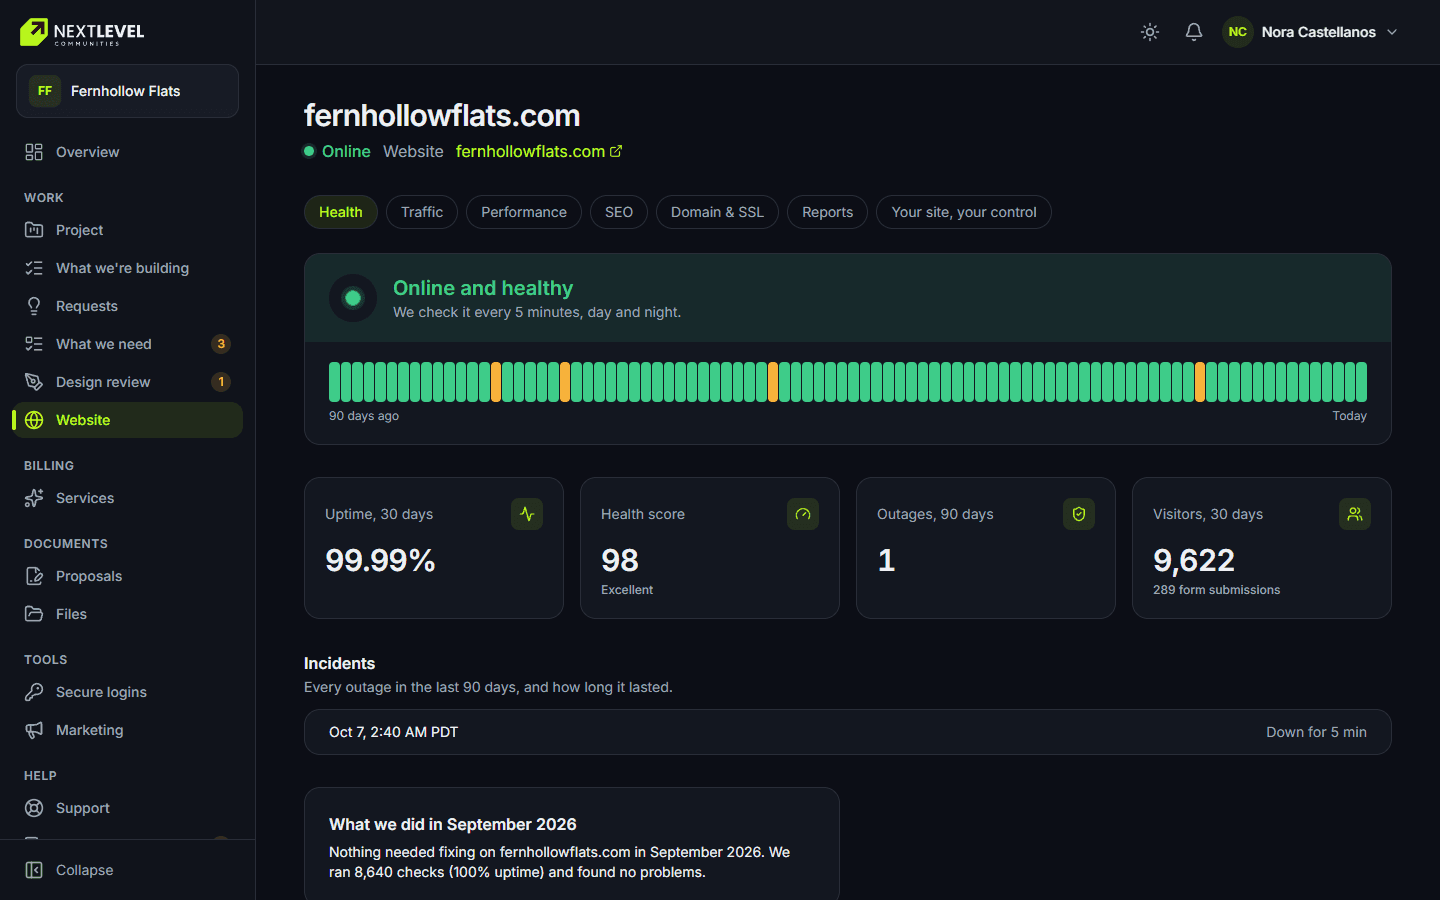This screenshot has height=900, width=1440.
Task: Click the Services sparkle icon
Action: 34,498
